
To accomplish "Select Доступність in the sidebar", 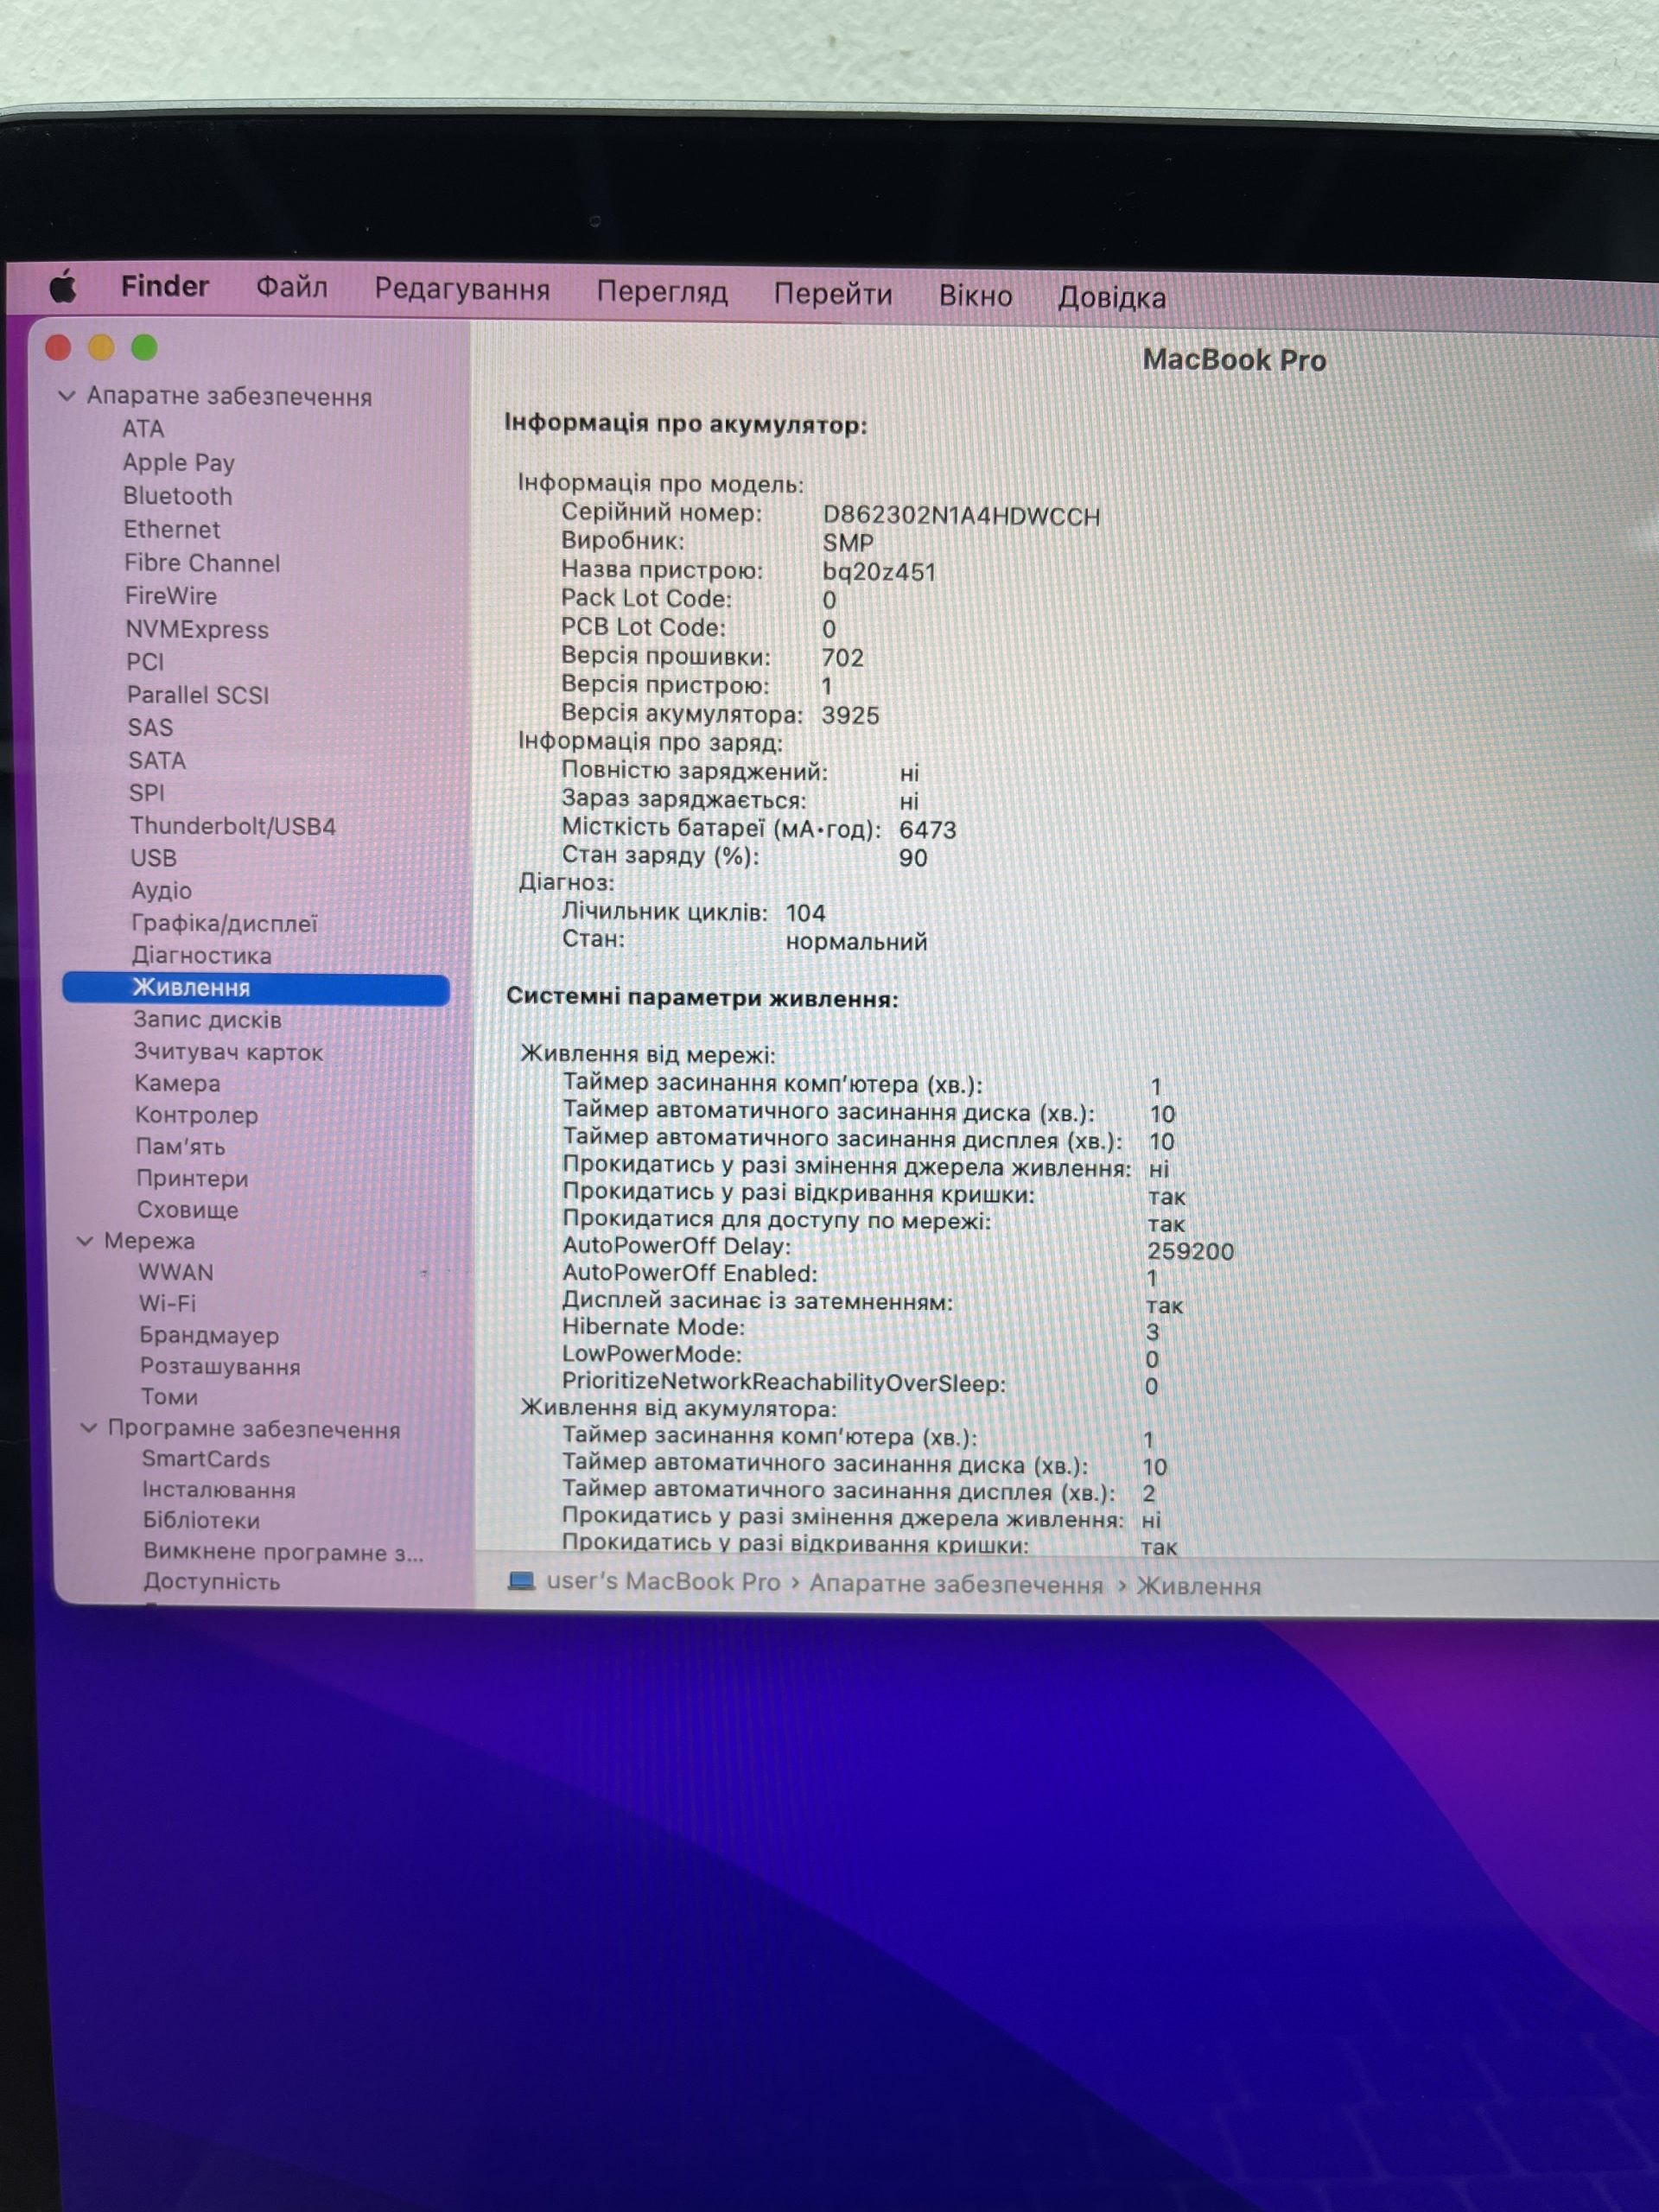I will [212, 1582].
